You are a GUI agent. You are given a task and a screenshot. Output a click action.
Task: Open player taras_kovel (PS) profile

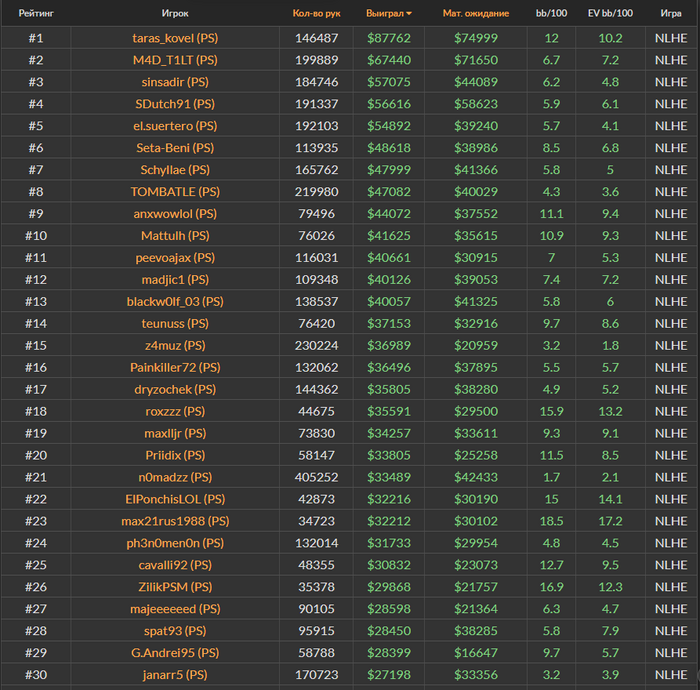coord(175,38)
